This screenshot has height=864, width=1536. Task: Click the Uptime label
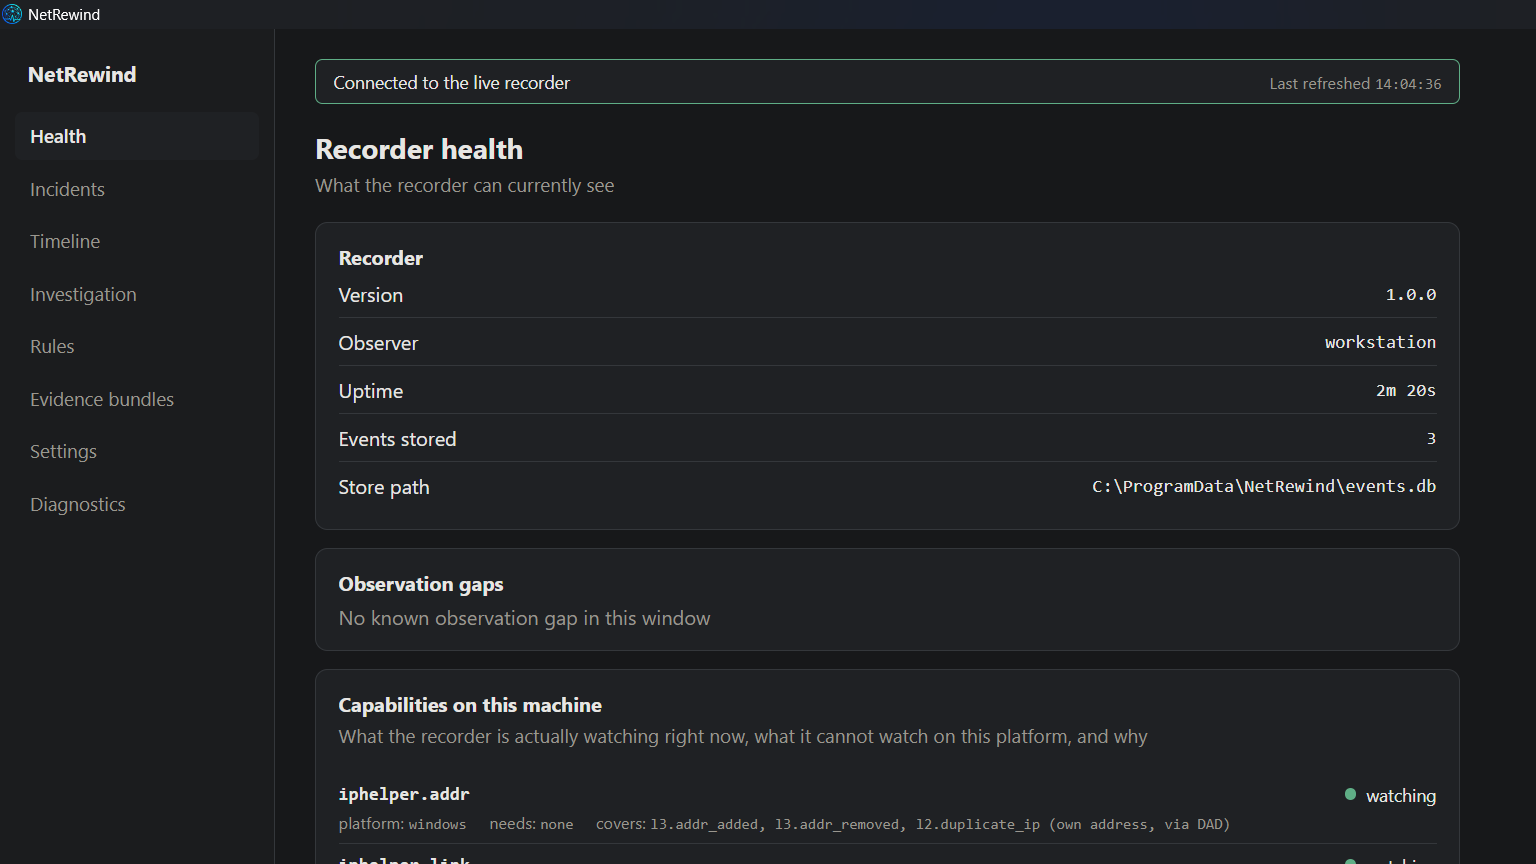pyautogui.click(x=370, y=391)
